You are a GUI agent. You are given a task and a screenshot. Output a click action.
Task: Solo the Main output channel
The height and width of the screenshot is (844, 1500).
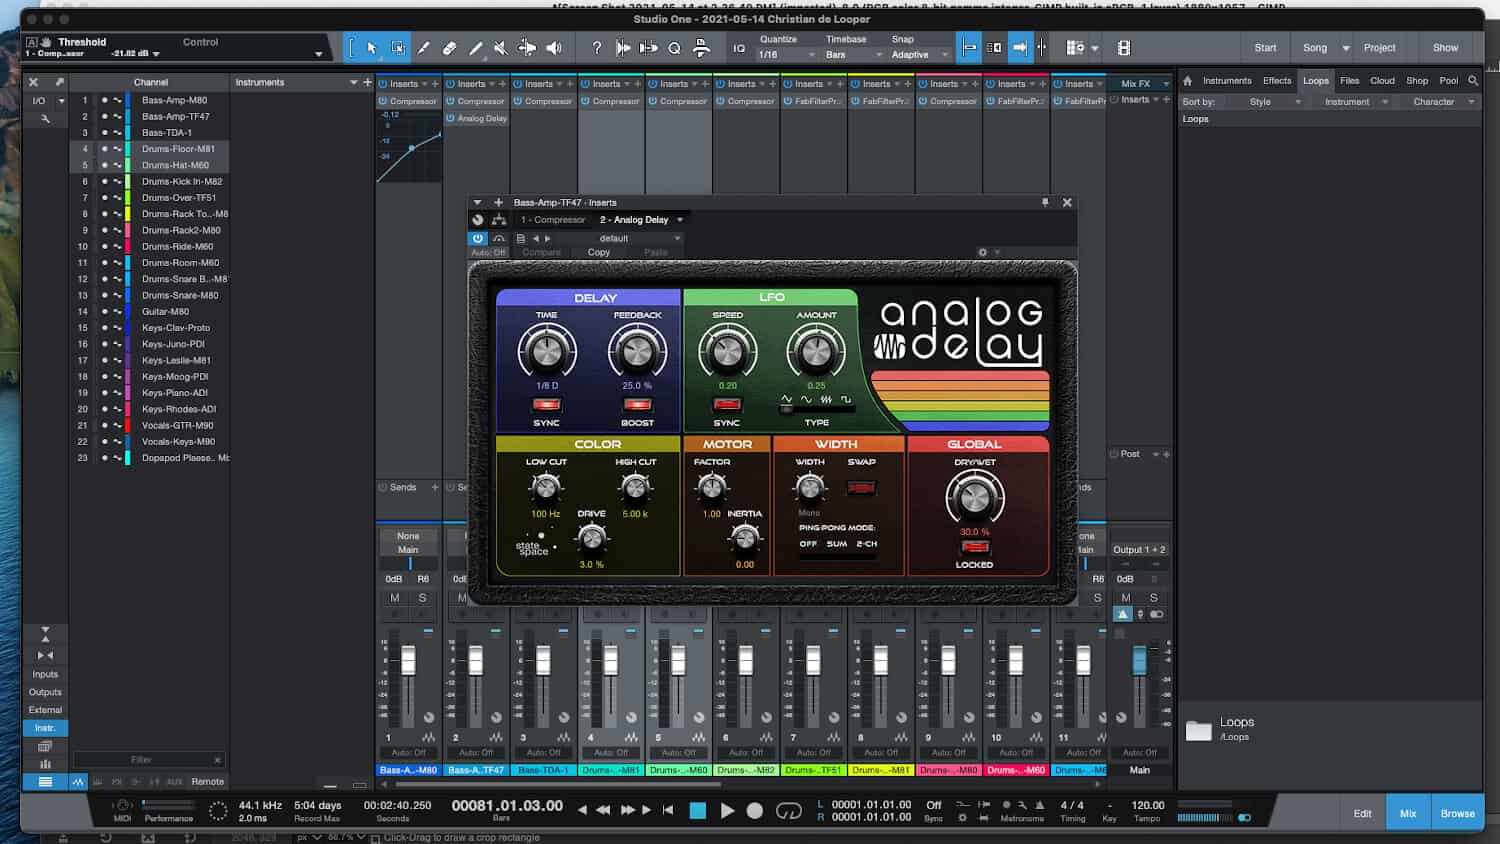pyautogui.click(x=1153, y=597)
